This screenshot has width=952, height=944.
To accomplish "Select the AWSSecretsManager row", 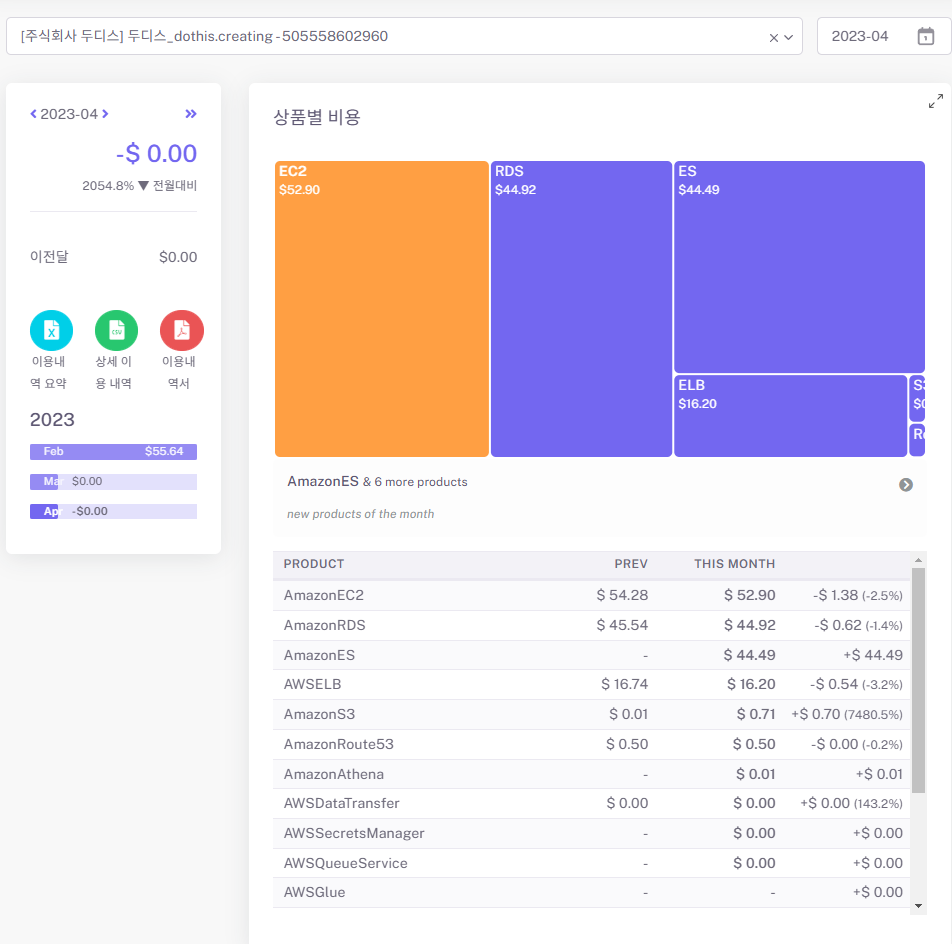I will click(x=591, y=834).
